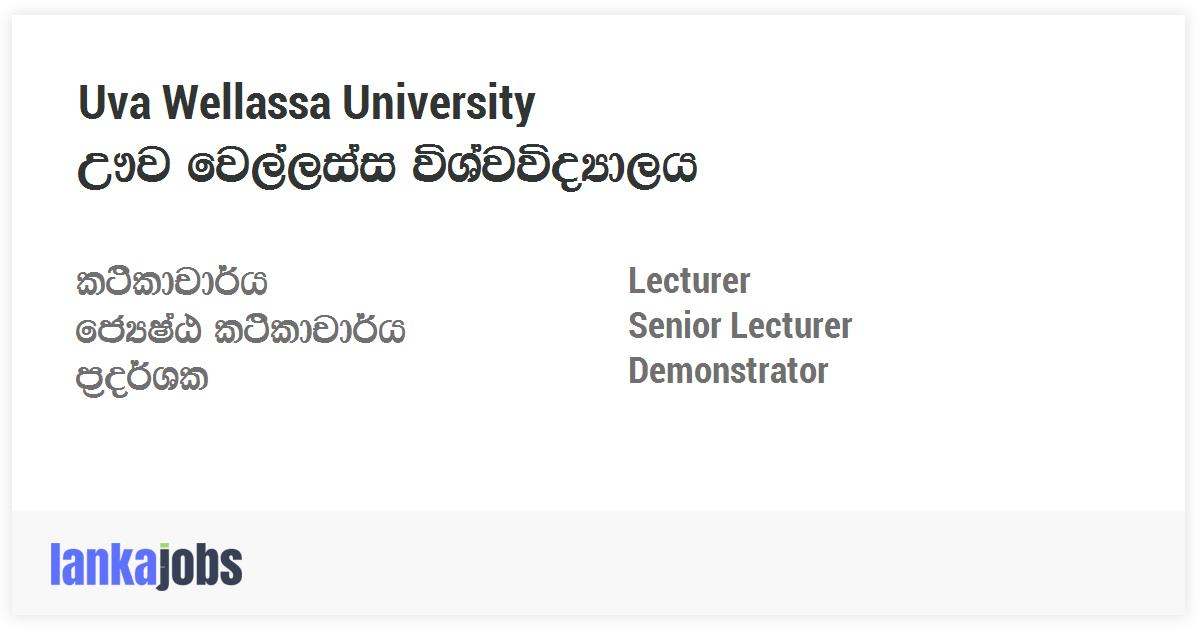
Task: Click the empty white area below Demonstrator
Action: point(728,450)
